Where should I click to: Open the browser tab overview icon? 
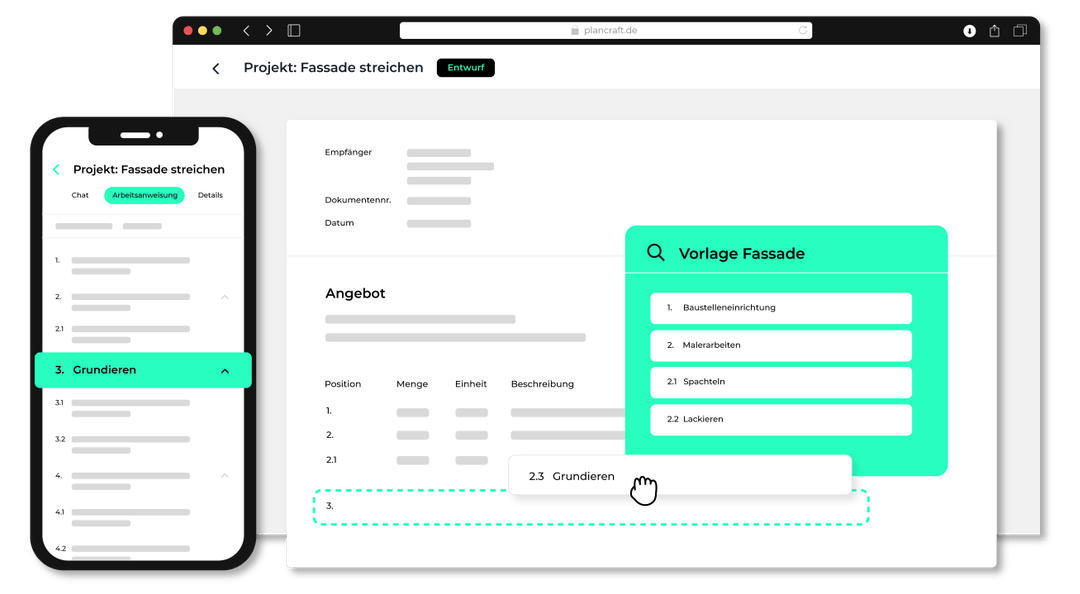tap(1020, 31)
